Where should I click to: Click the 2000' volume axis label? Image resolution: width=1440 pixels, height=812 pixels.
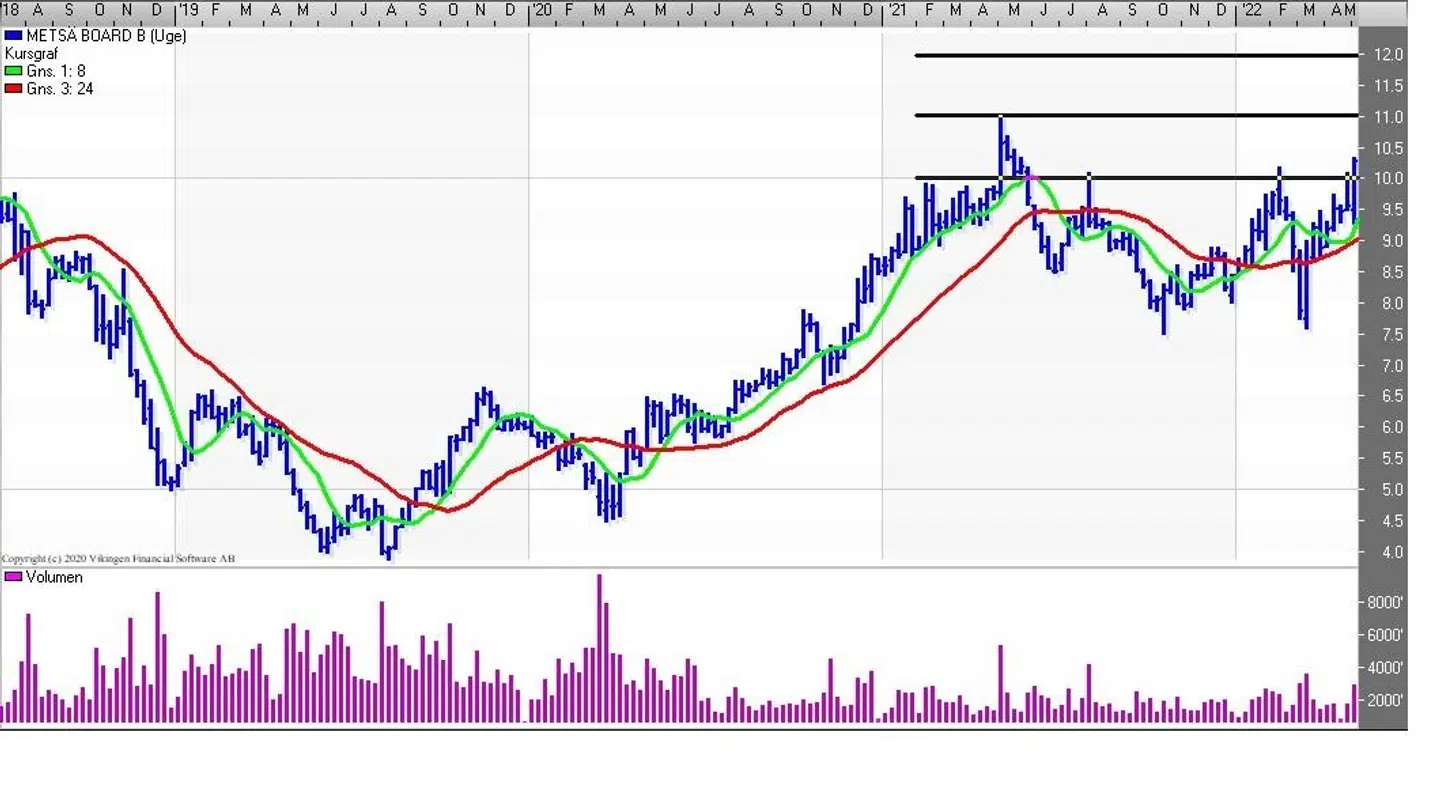[1386, 700]
